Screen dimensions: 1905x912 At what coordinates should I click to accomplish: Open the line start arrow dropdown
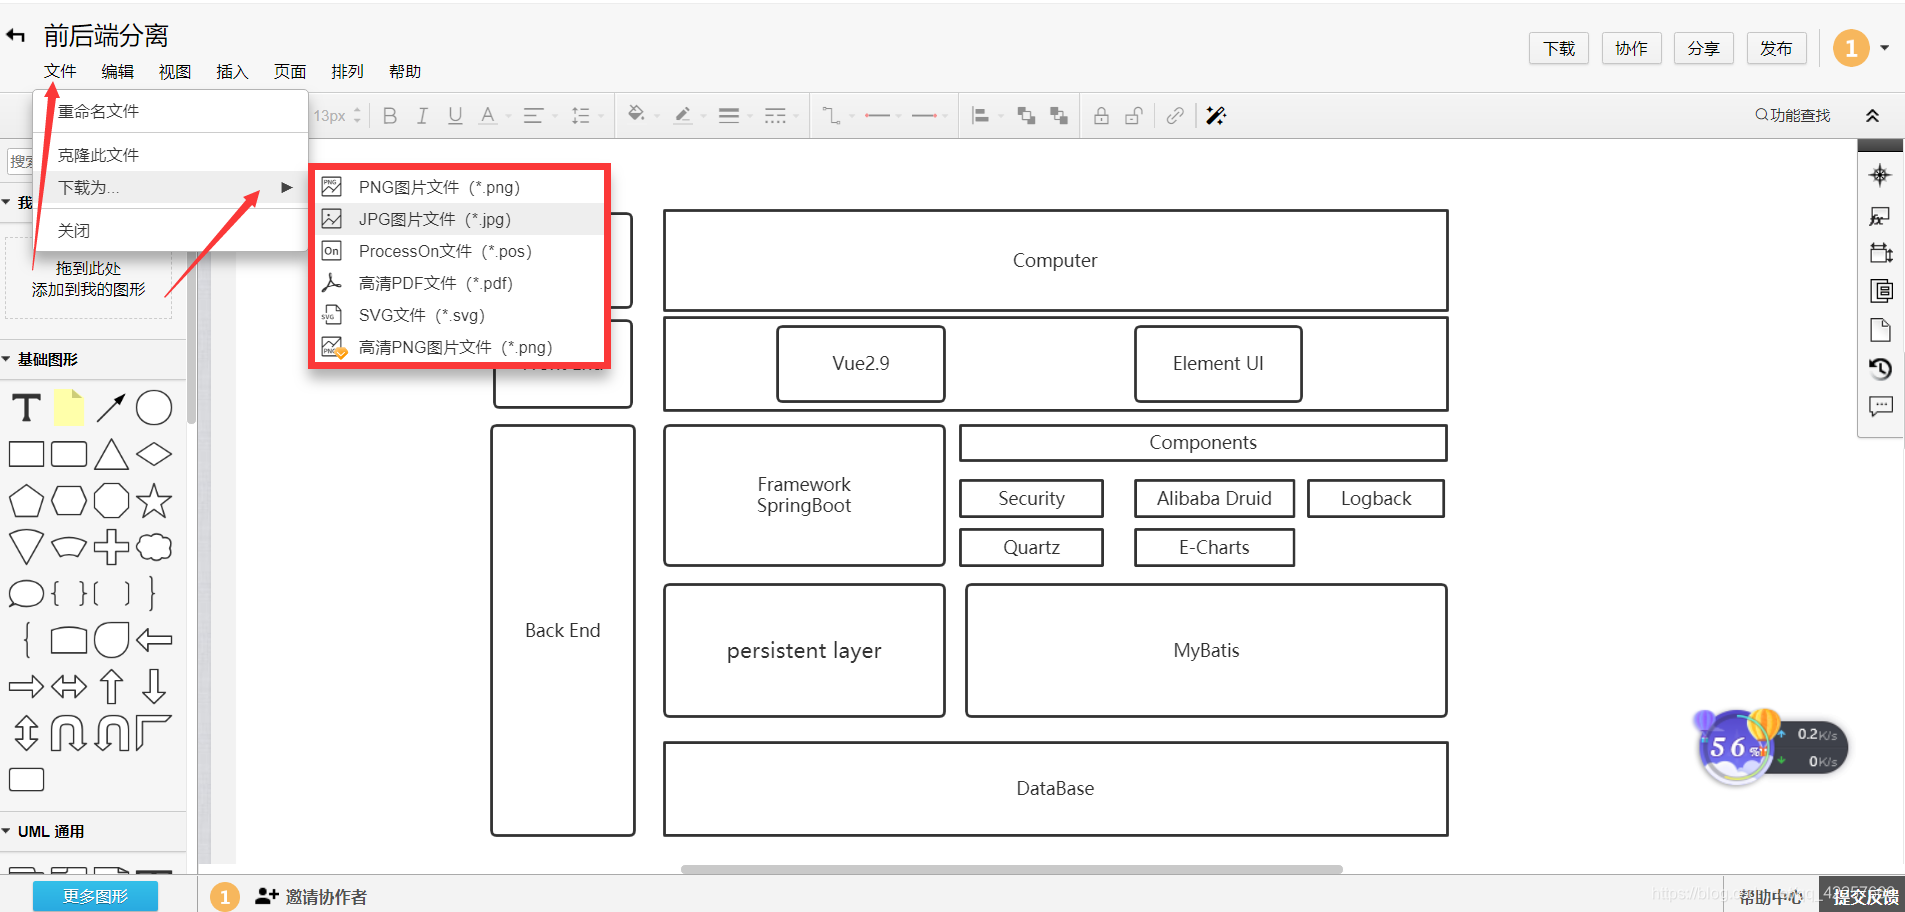(x=877, y=116)
